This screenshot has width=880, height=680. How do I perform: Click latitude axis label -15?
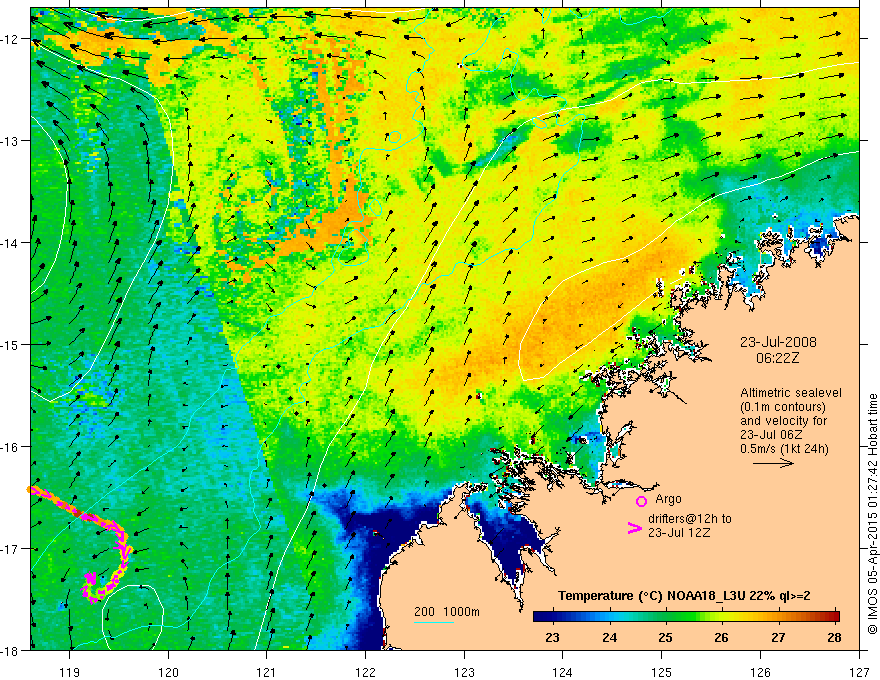10,344
